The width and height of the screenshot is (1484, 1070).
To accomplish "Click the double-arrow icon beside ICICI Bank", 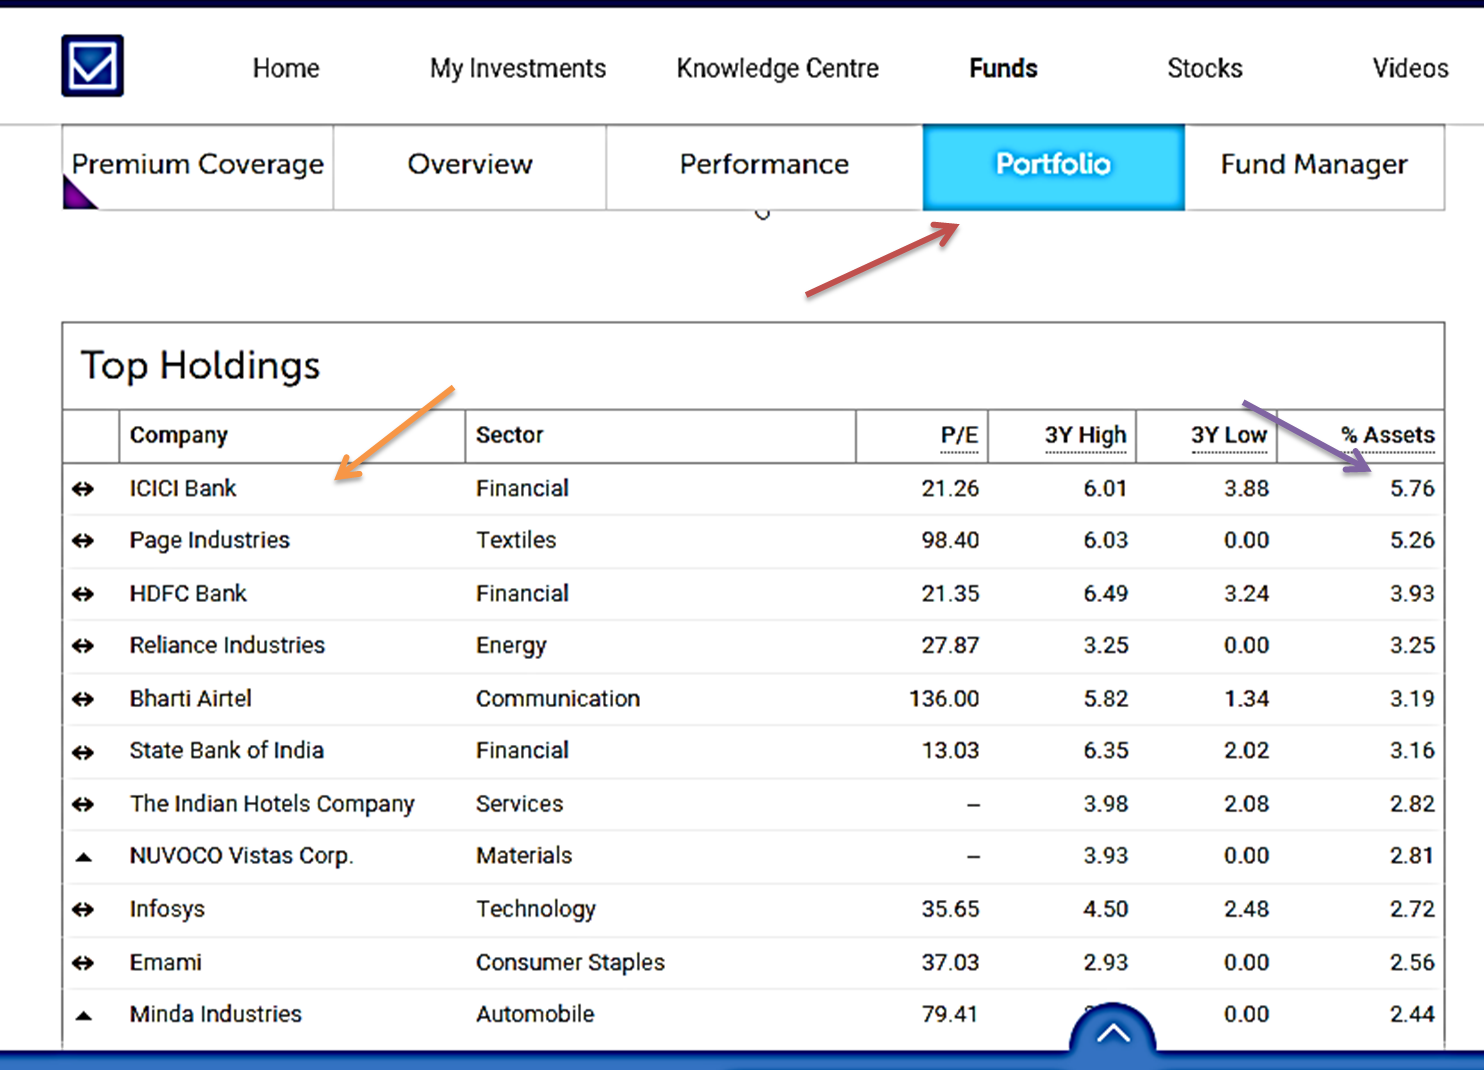I will [x=83, y=489].
